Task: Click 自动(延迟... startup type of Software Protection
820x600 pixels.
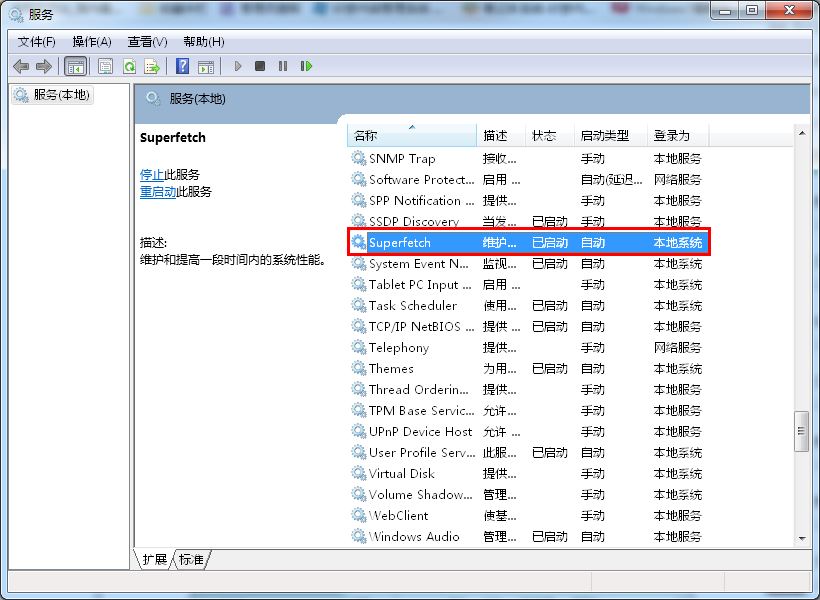Action: pos(611,180)
